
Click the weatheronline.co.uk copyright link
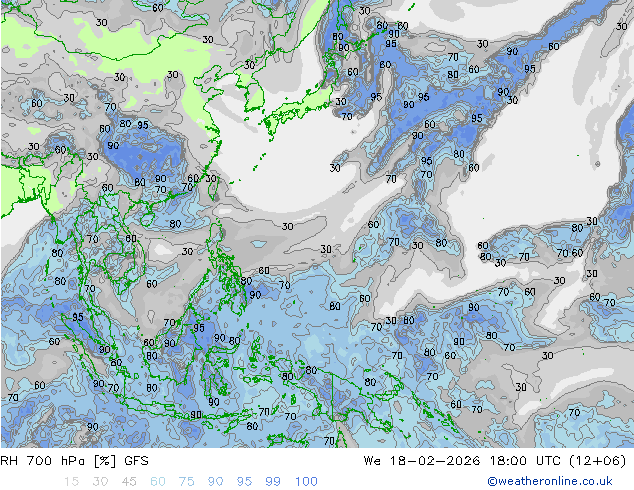[549, 481]
